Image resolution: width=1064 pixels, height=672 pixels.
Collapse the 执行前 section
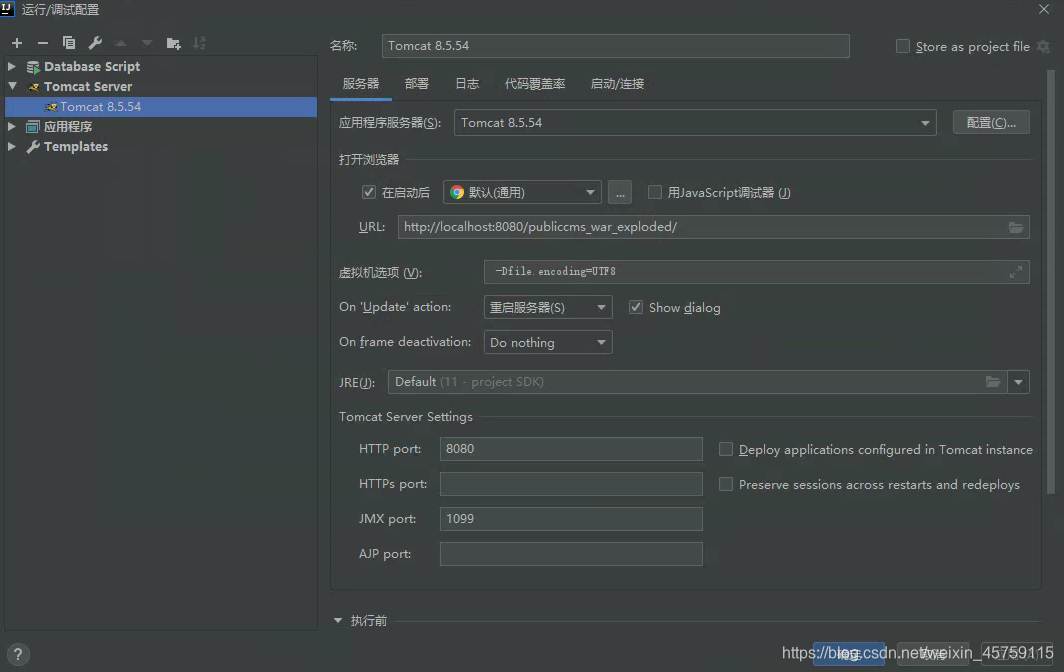338,620
